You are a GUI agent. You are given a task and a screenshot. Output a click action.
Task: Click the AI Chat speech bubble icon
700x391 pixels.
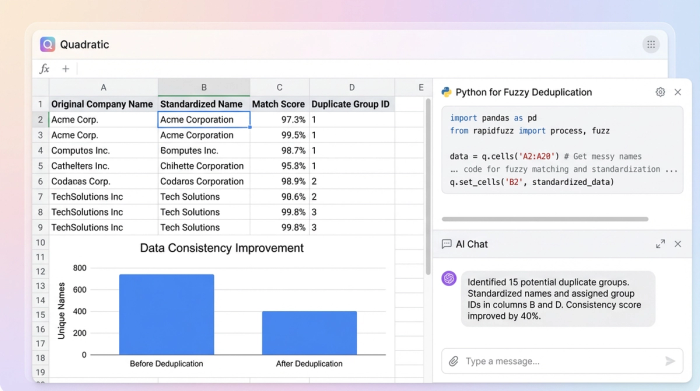(446, 244)
